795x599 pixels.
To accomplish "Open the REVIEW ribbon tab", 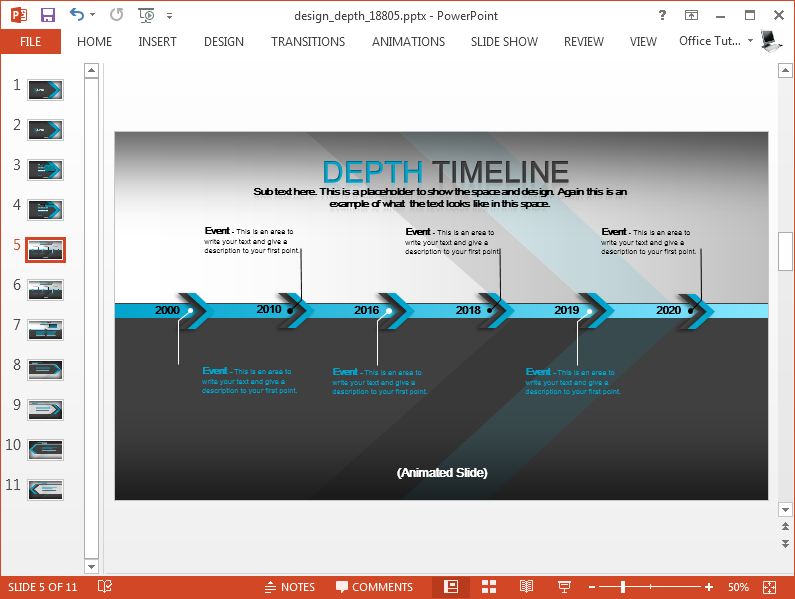I will click(x=584, y=42).
